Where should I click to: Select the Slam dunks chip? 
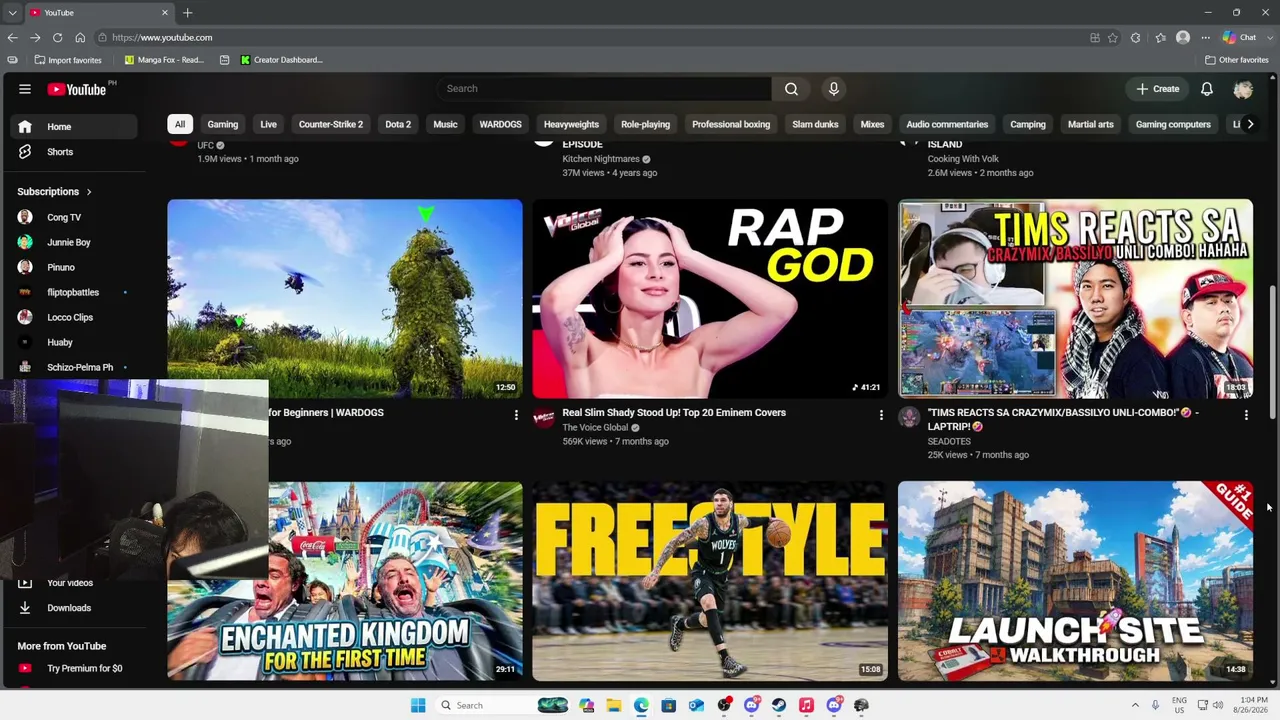(815, 125)
